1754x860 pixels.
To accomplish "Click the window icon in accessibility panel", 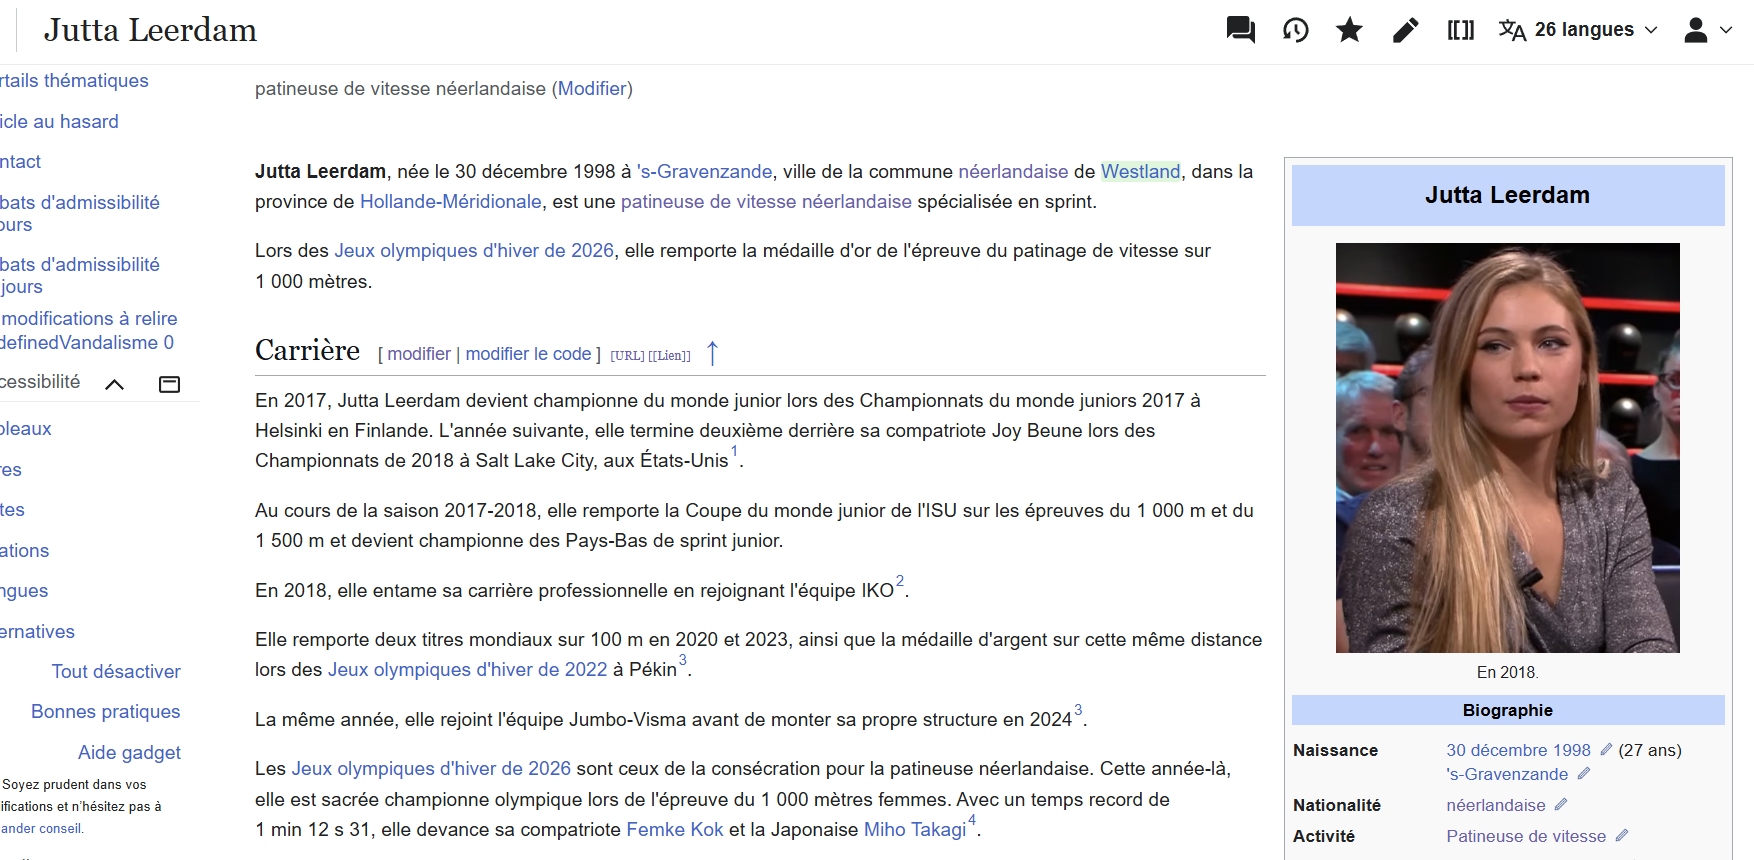I will [170, 384].
